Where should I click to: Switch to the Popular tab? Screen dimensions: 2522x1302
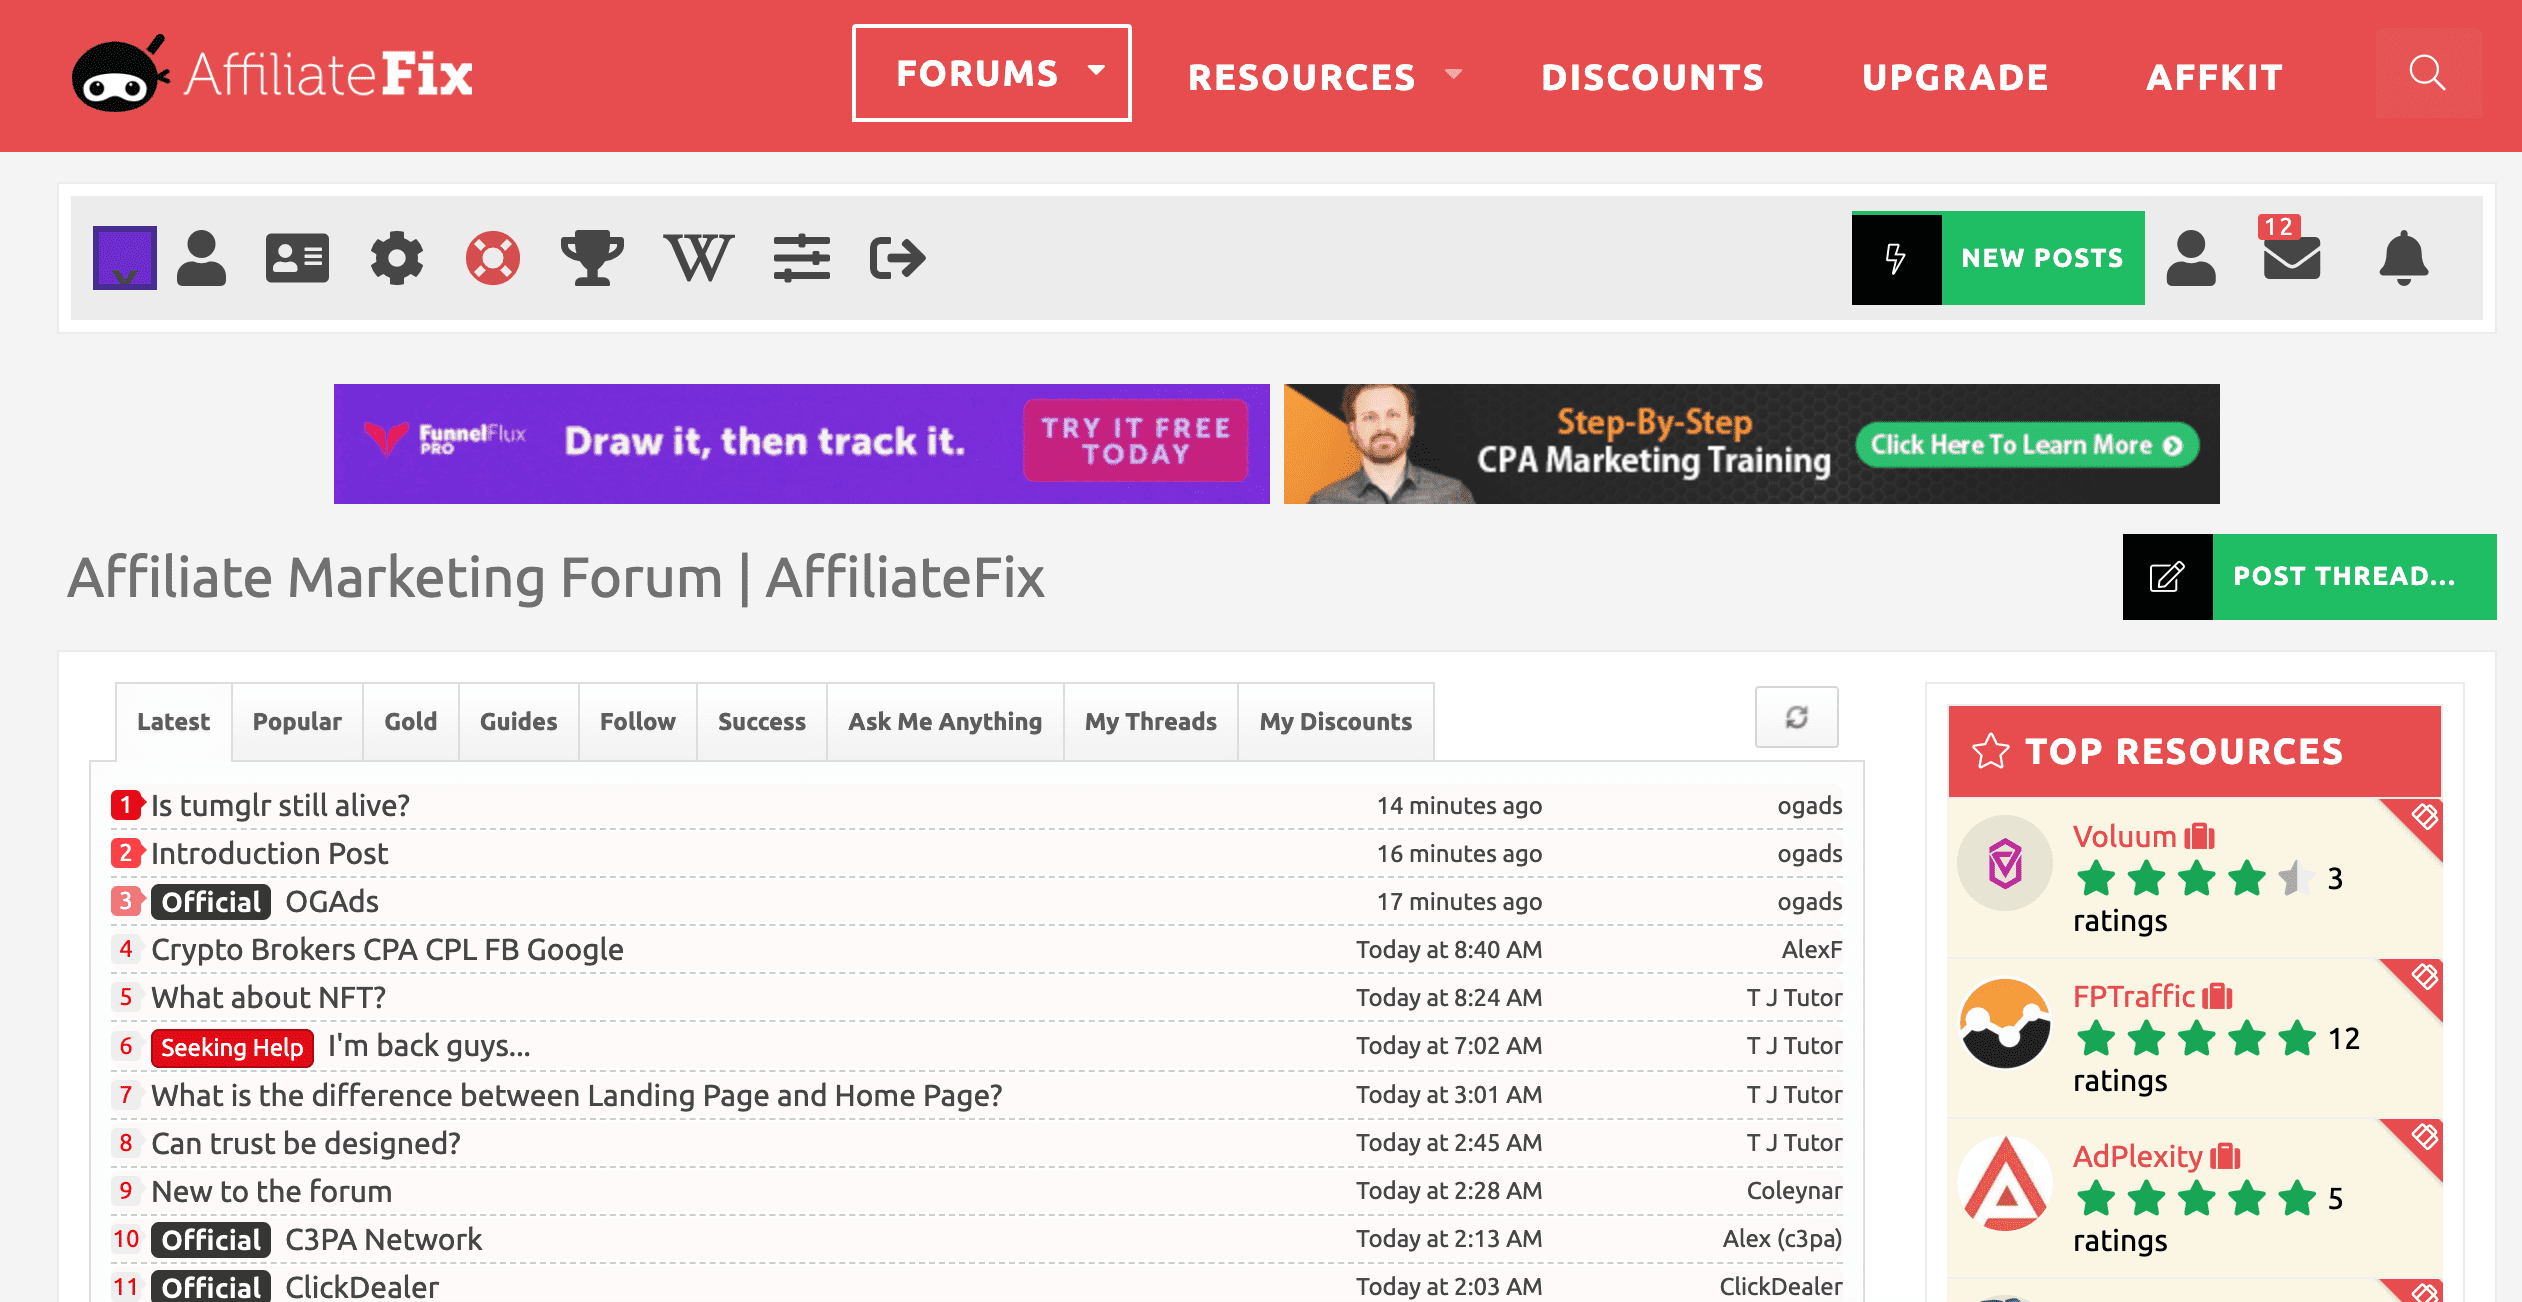[x=297, y=721]
